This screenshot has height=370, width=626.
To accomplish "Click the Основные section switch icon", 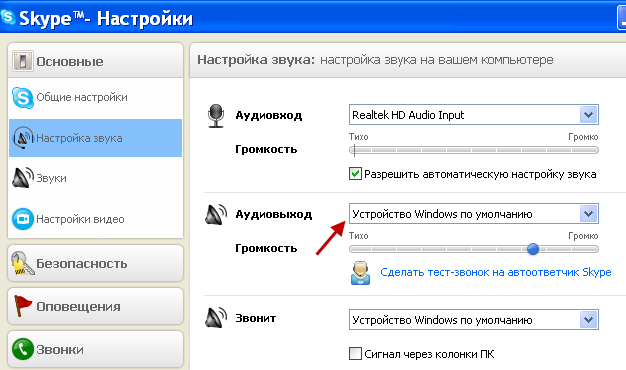I will pyautogui.click(x=22, y=61).
